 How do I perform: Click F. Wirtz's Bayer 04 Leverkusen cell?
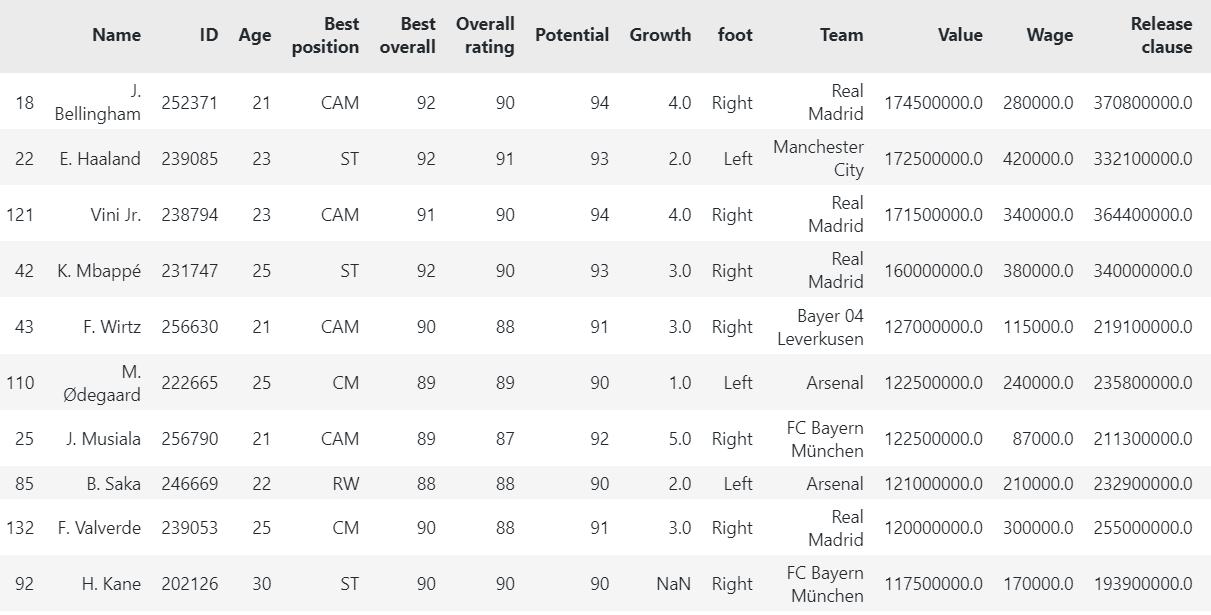[820, 327]
